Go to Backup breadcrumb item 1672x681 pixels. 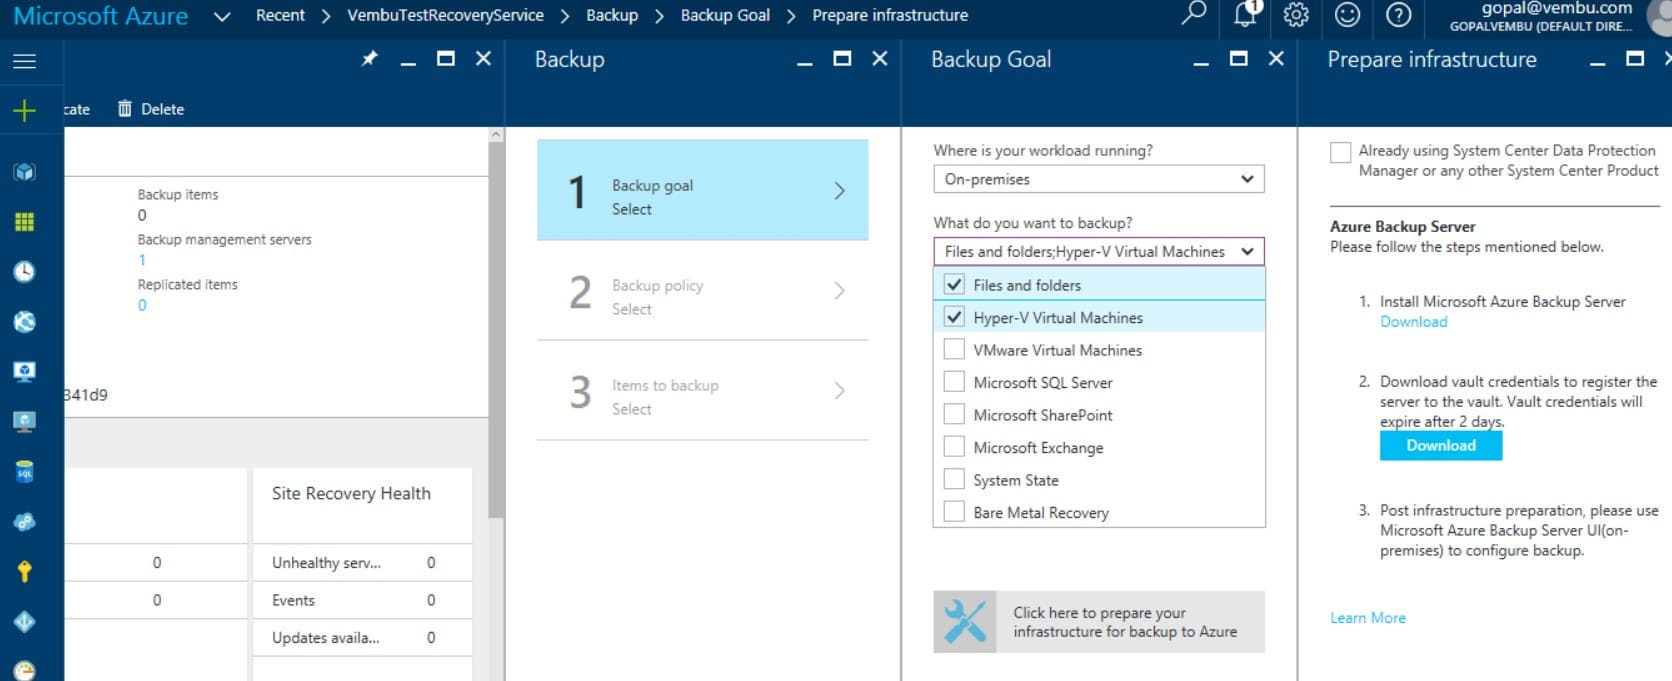click(612, 15)
